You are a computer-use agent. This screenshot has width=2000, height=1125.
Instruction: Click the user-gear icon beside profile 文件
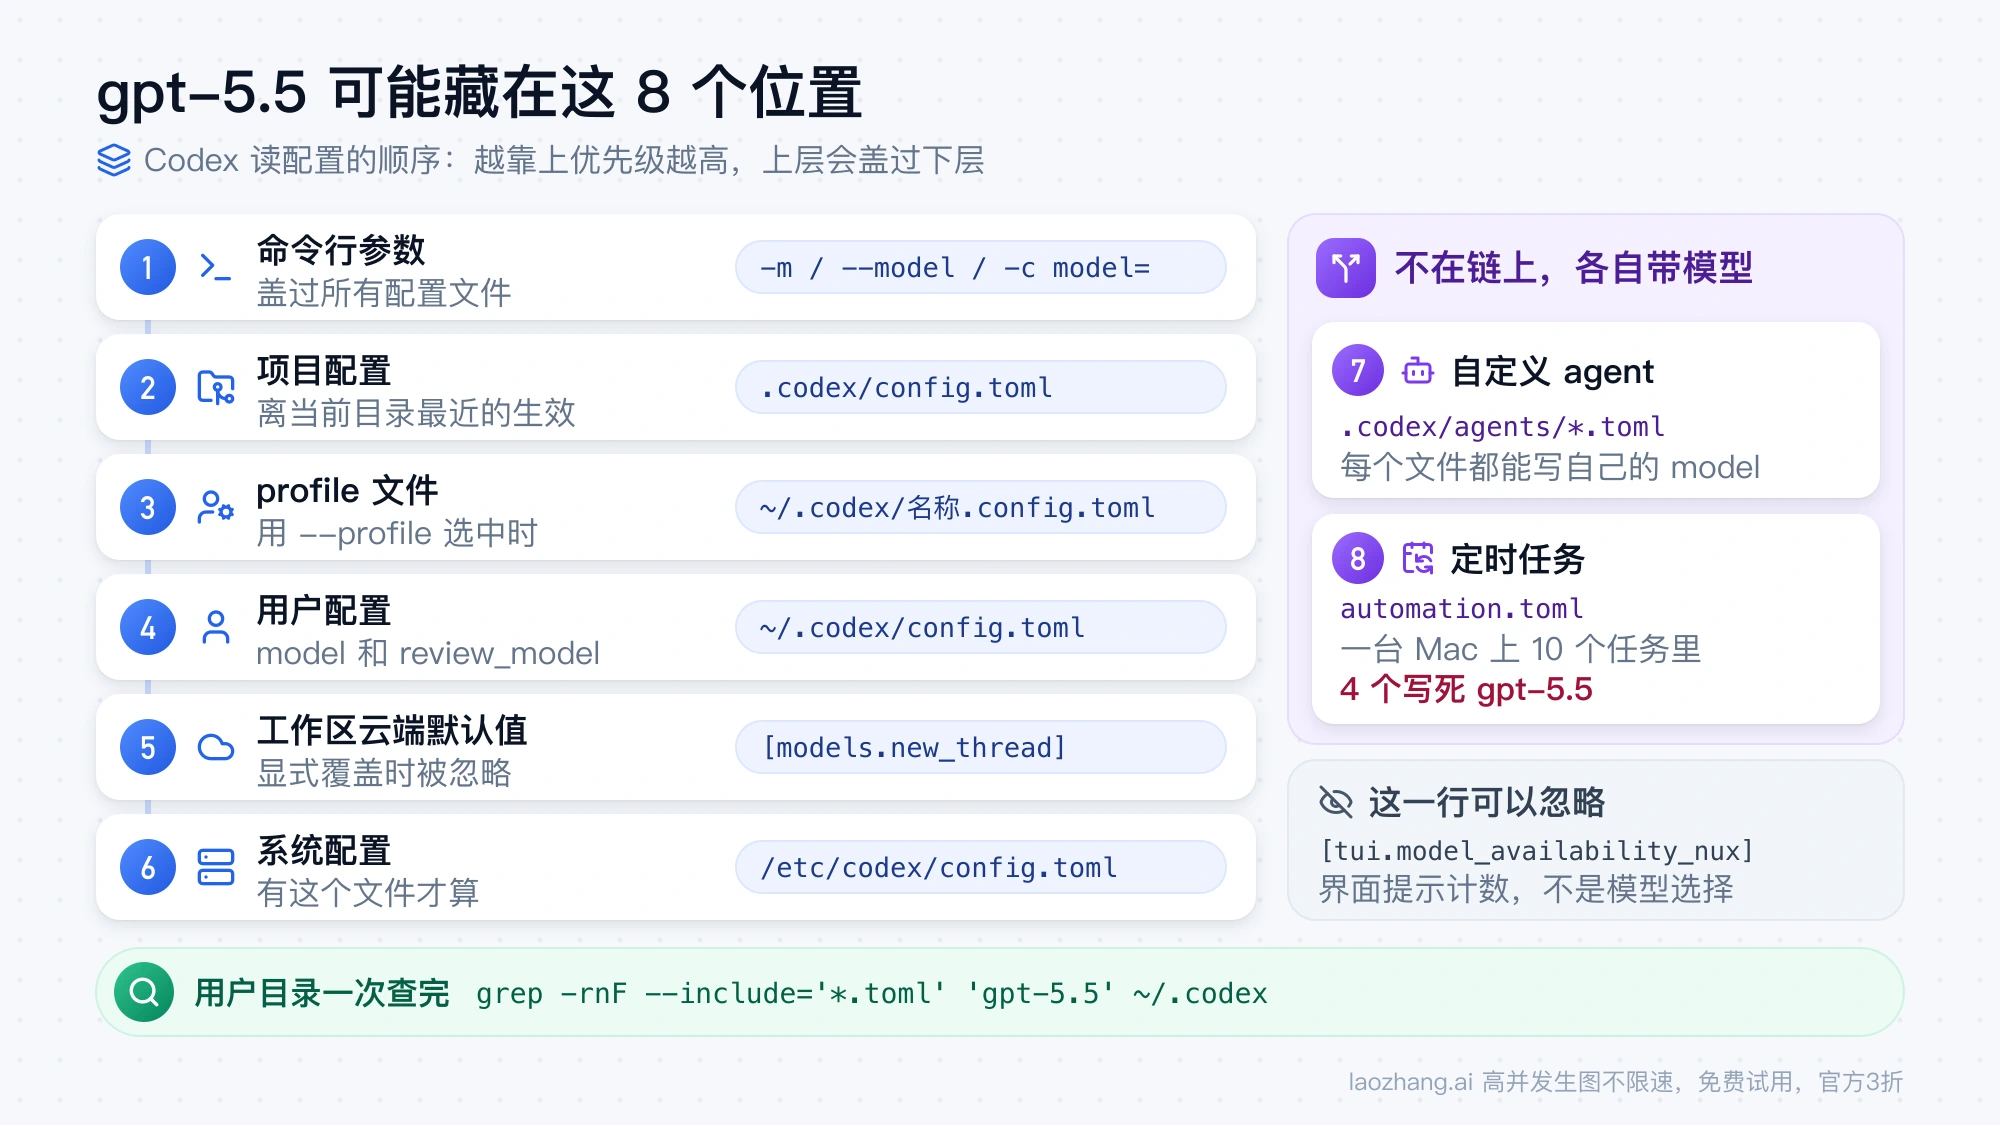[215, 507]
